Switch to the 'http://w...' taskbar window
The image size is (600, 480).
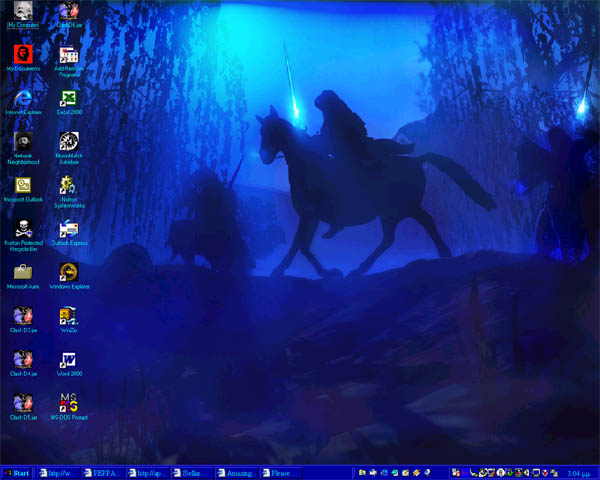[59, 473]
